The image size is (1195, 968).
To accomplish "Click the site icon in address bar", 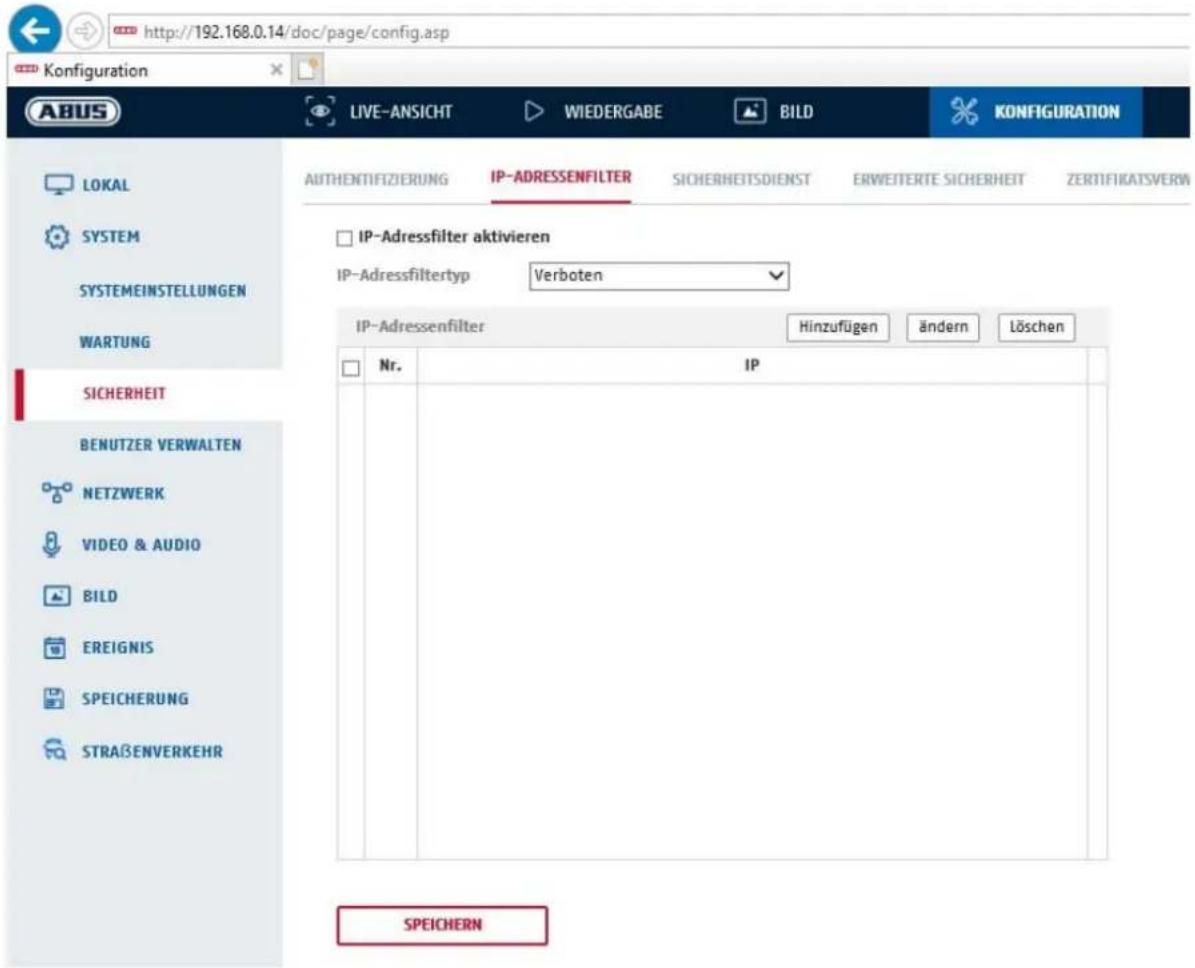I will coord(125,31).
